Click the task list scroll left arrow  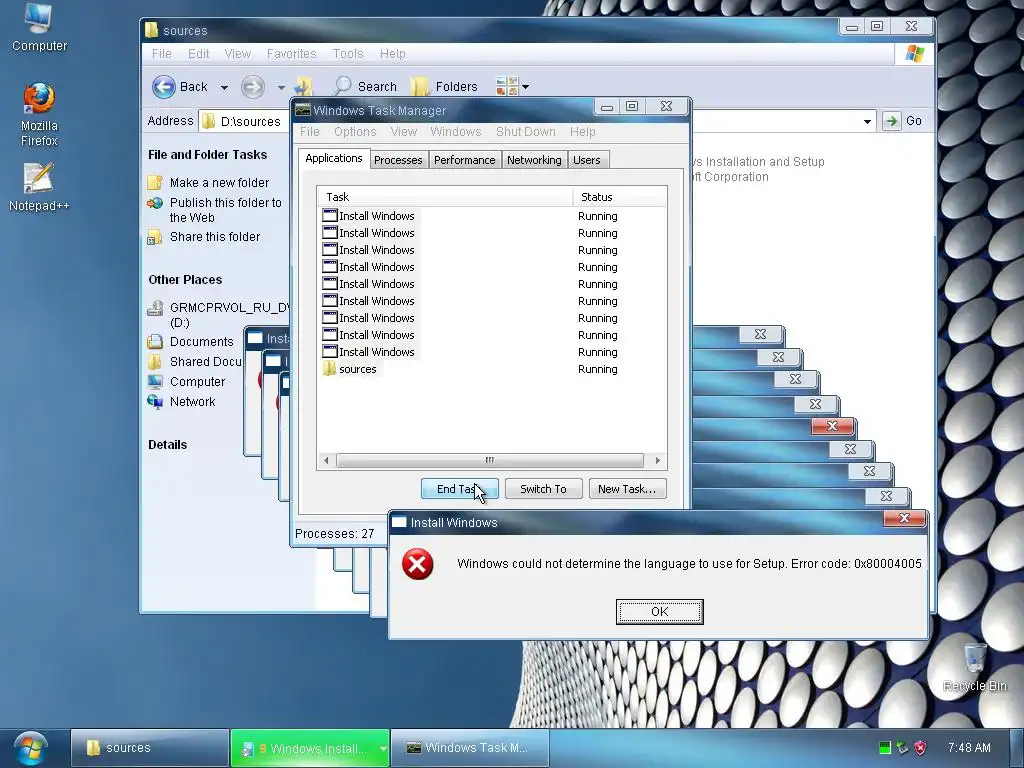tap(326, 460)
